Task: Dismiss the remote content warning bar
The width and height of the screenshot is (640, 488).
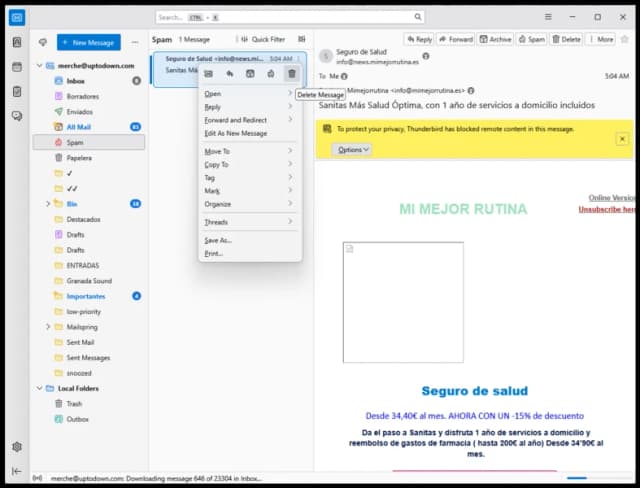Action: pos(622,139)
